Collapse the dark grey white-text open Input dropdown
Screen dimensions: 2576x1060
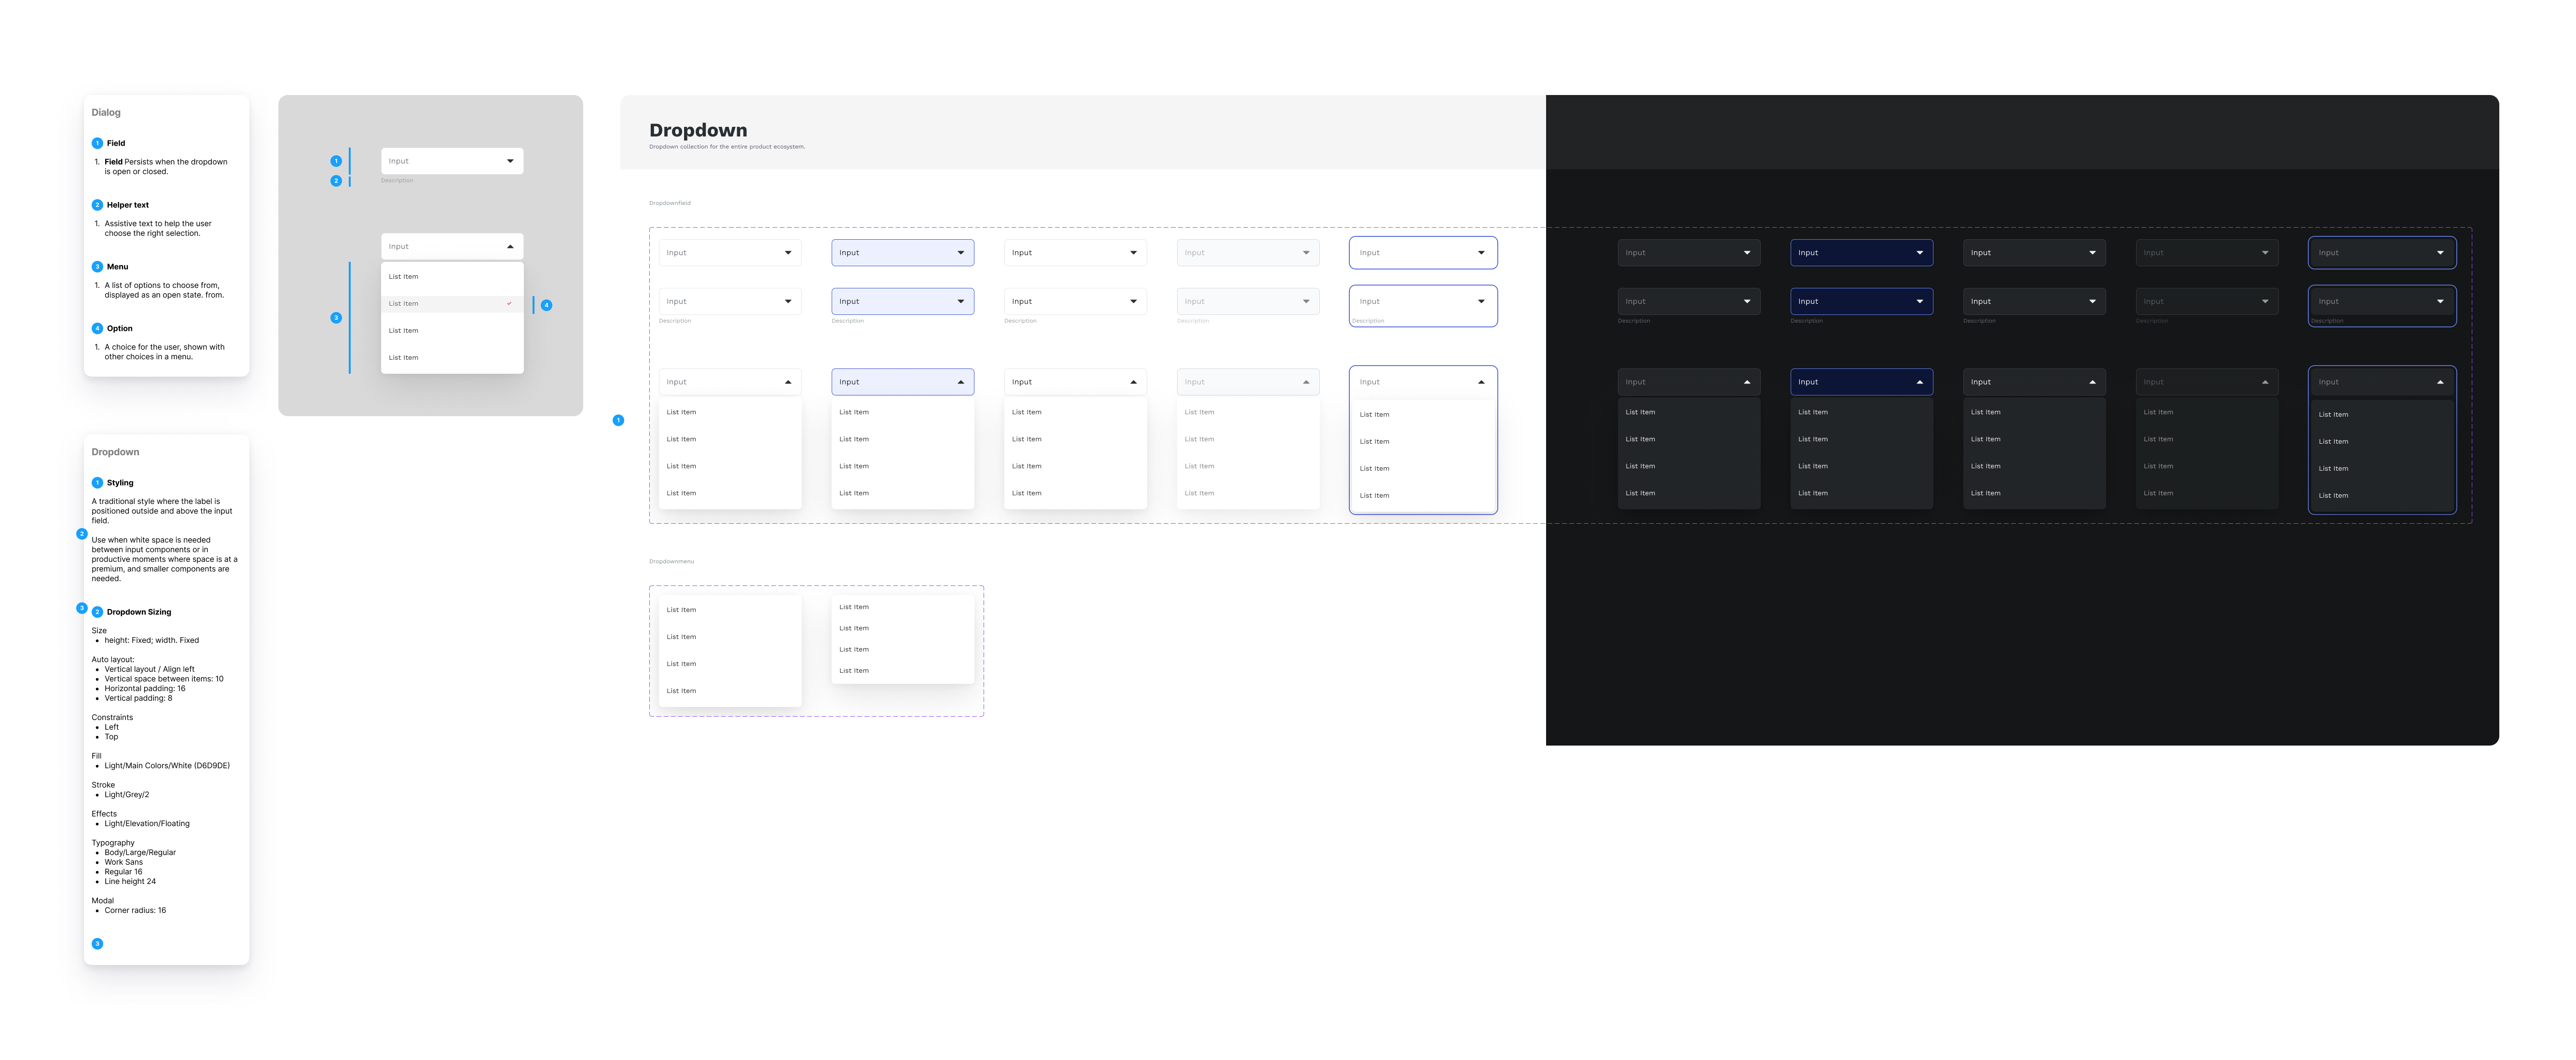click(2034, 382)
